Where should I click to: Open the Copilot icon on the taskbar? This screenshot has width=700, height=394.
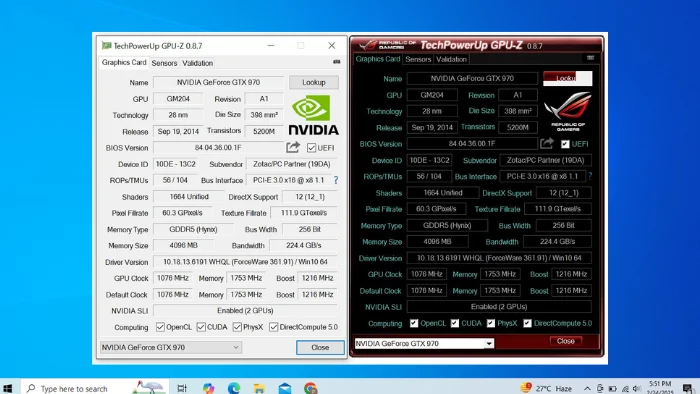[208, 388]
